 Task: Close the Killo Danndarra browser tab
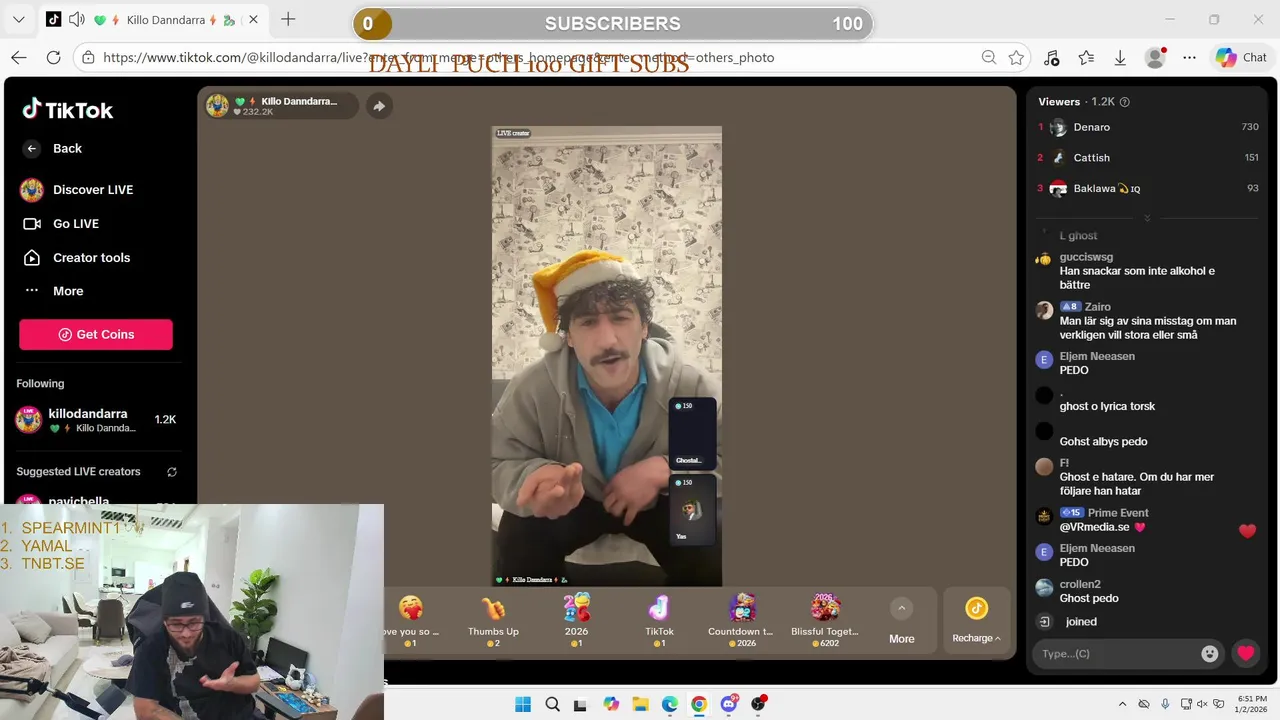(x=253, y=20)
